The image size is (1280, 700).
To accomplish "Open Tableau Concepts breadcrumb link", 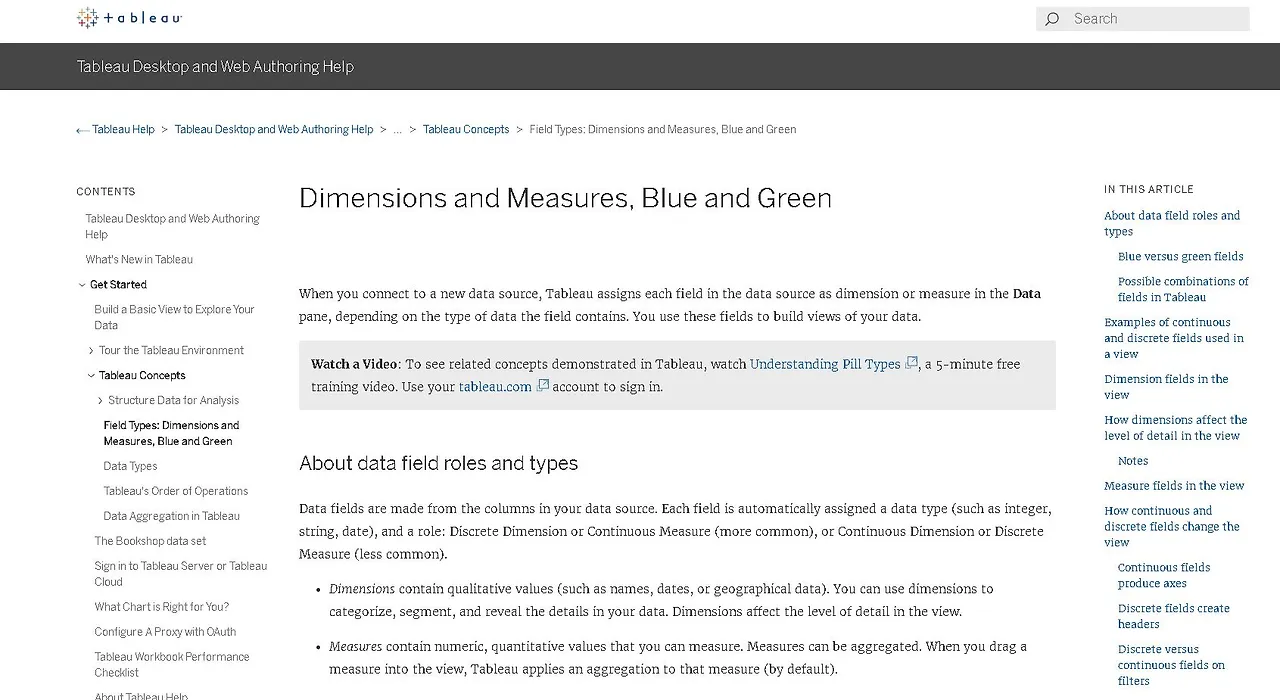I will tap(466, 130).
